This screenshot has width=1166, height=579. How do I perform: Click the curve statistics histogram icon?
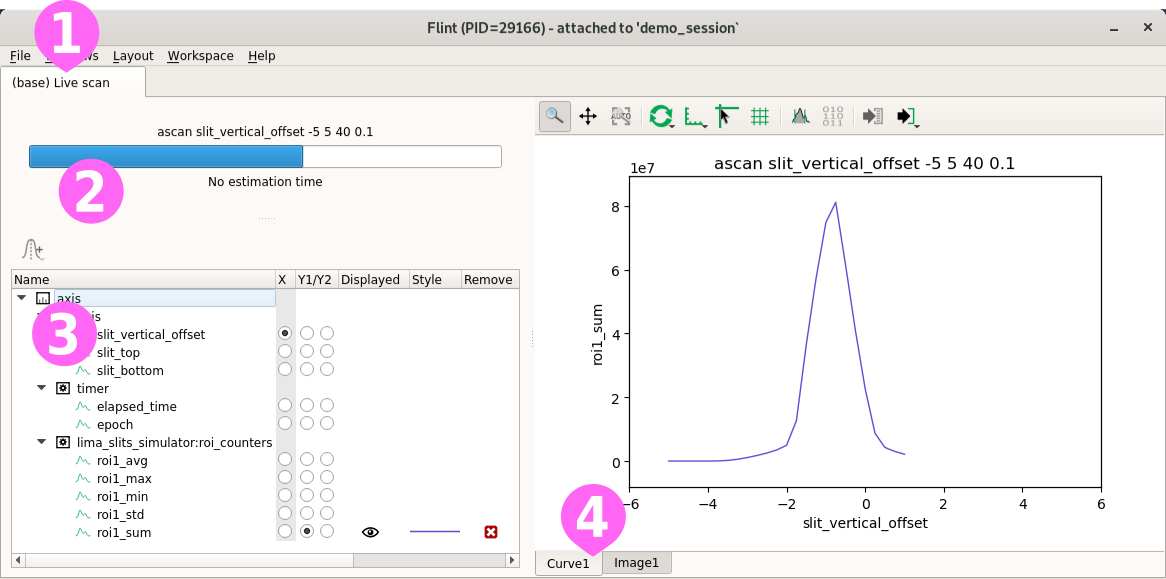tap(799, 116)
